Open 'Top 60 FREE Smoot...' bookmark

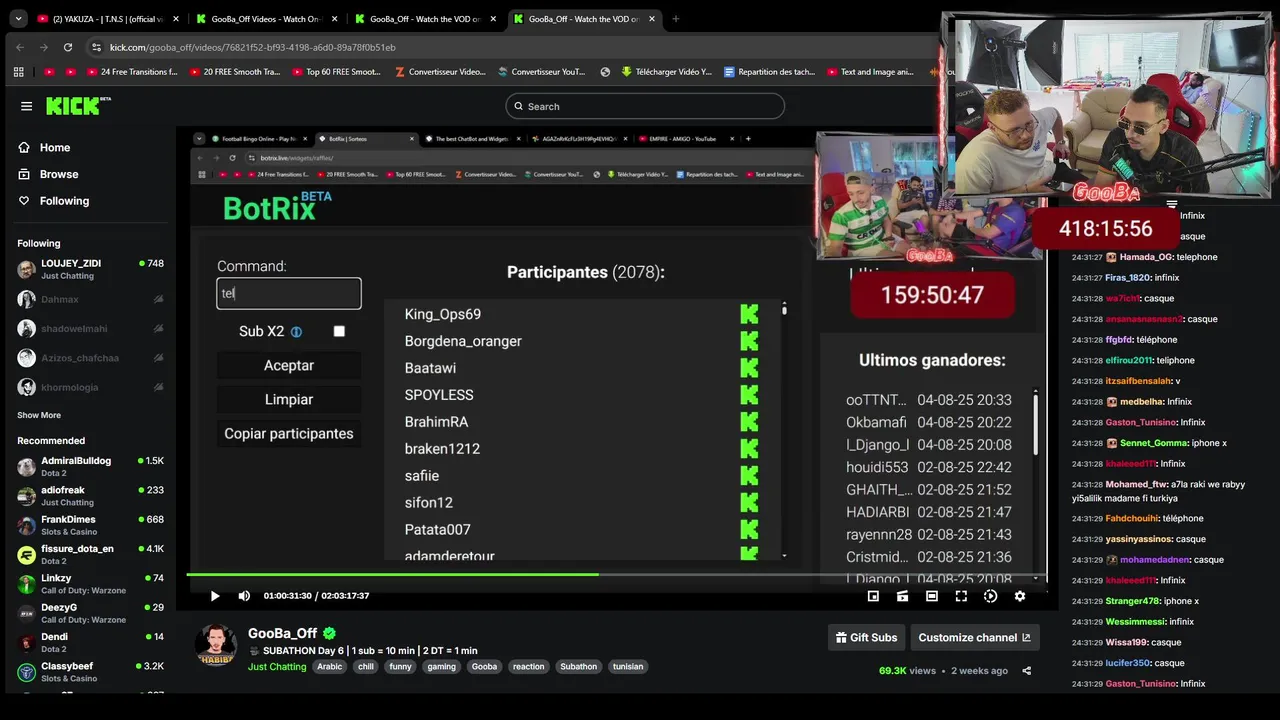[x=336, y=72]
